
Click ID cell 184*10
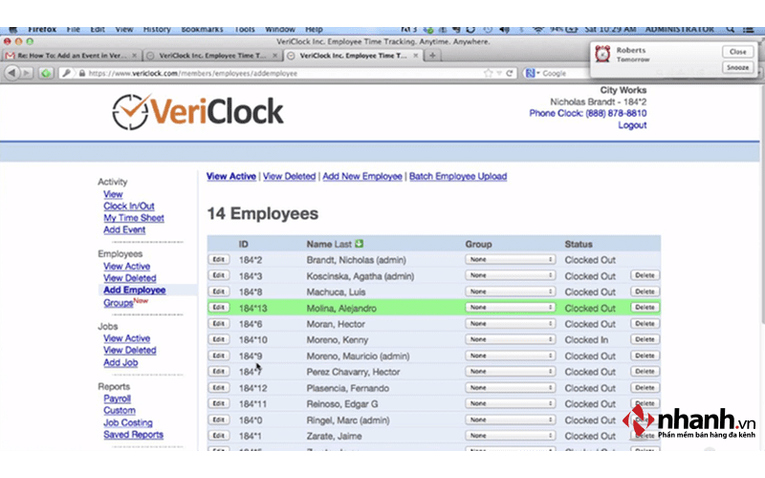point(253,340)
